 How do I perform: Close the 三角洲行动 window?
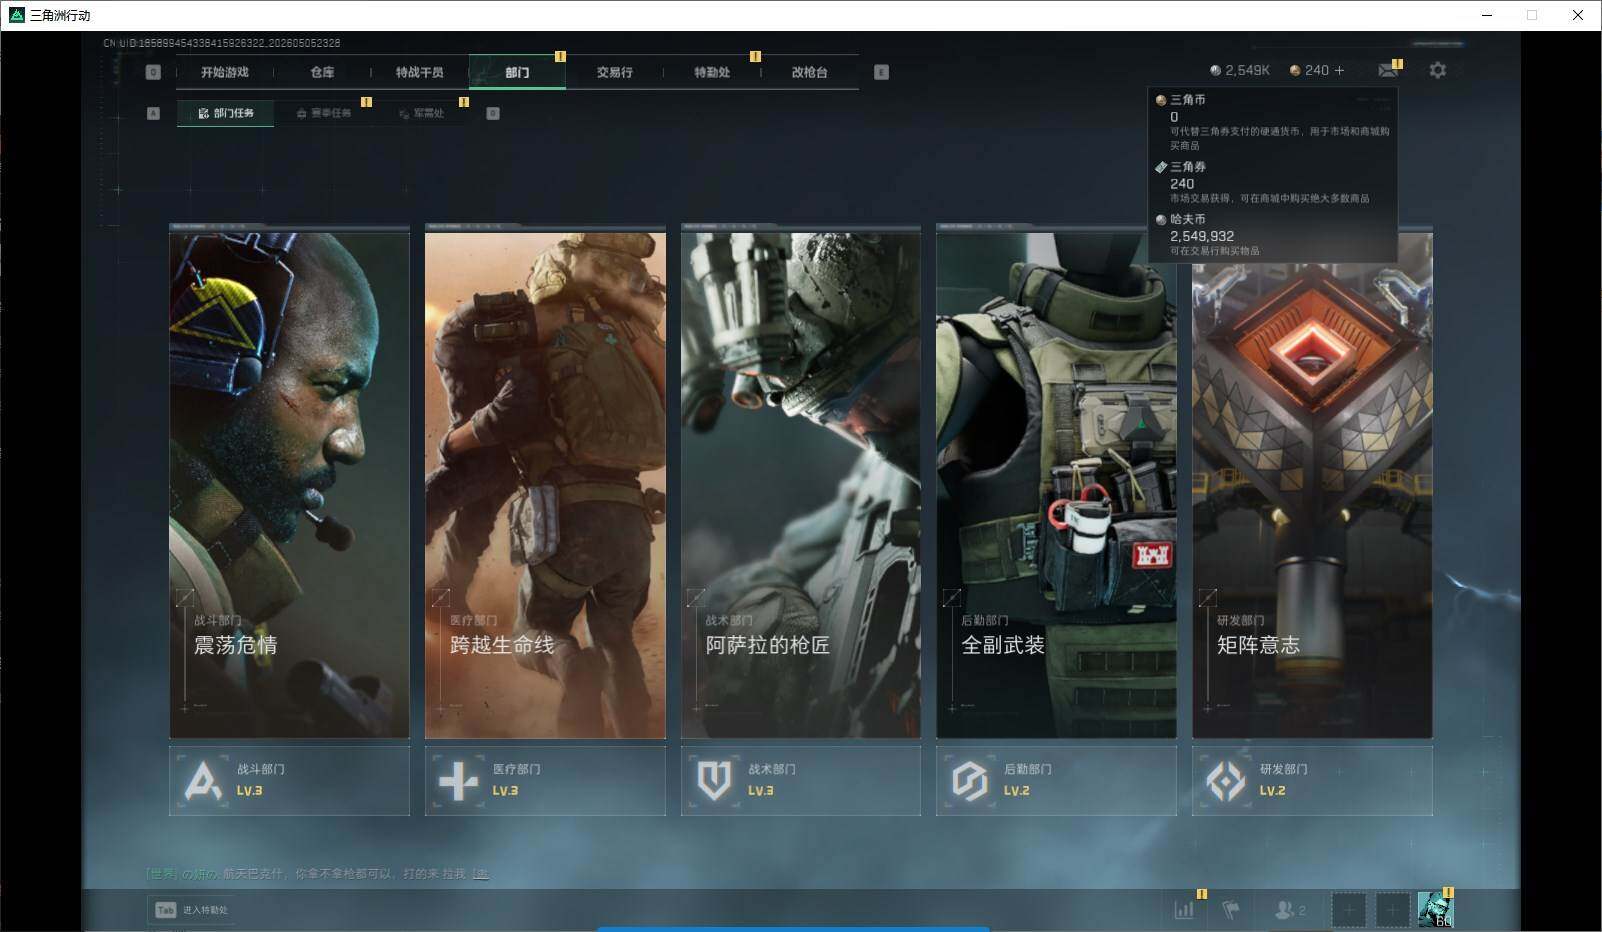tap(1578, 15)
